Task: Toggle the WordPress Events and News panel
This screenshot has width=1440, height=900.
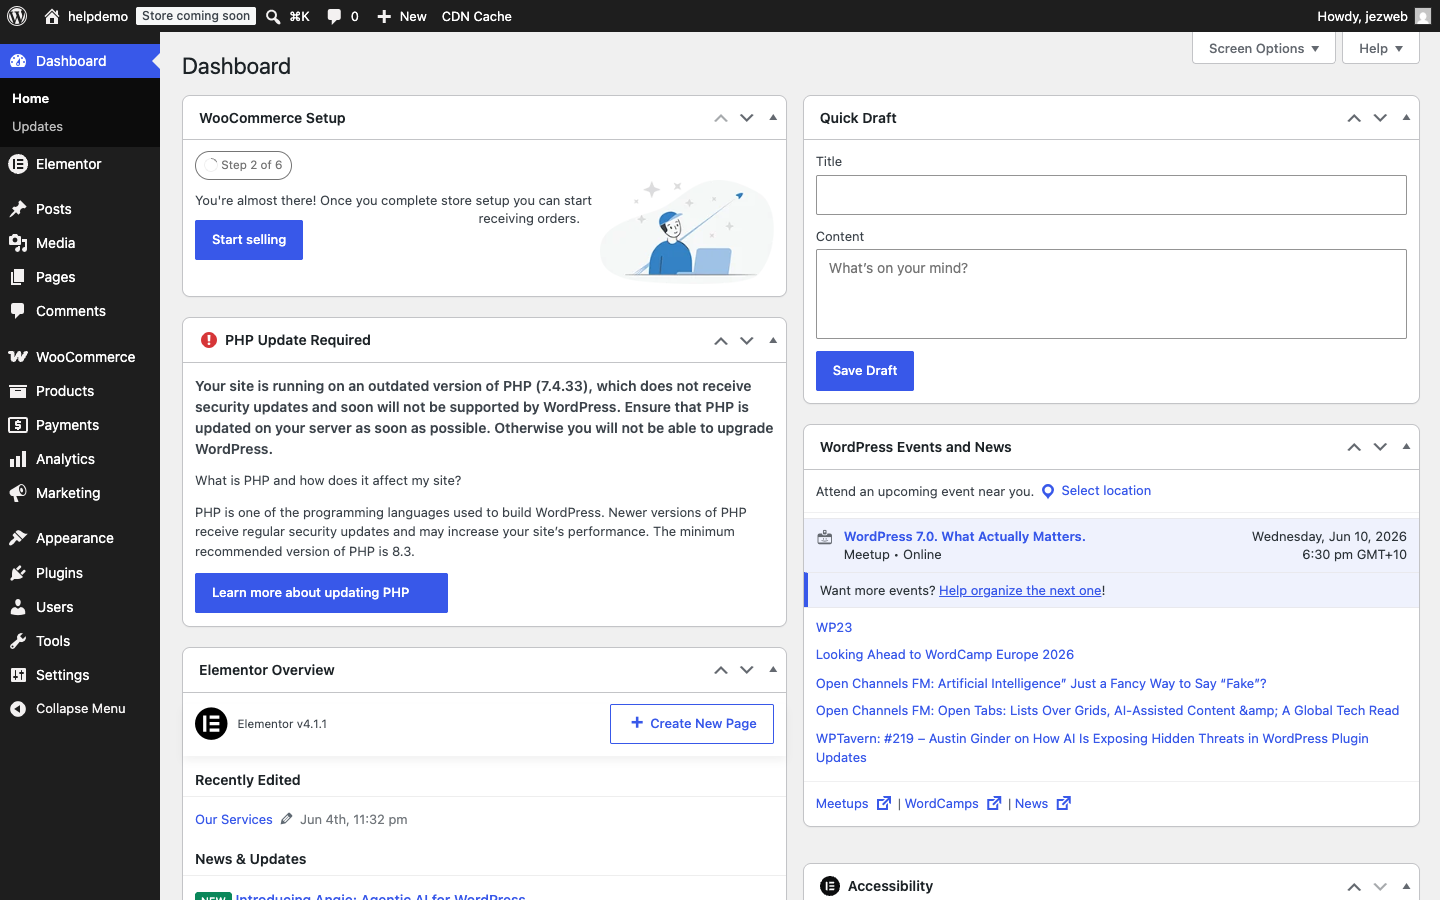Action: click(x=1406, y=447)
